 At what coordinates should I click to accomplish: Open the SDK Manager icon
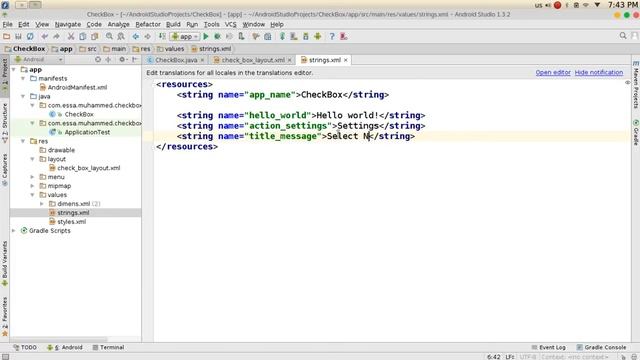click(x=306, y=36)
